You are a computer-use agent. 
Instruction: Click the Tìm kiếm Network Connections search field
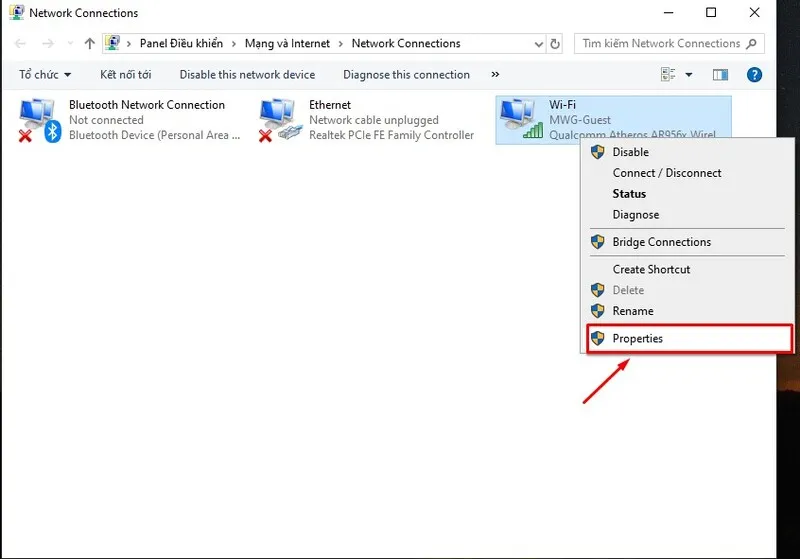coord(660,44)
